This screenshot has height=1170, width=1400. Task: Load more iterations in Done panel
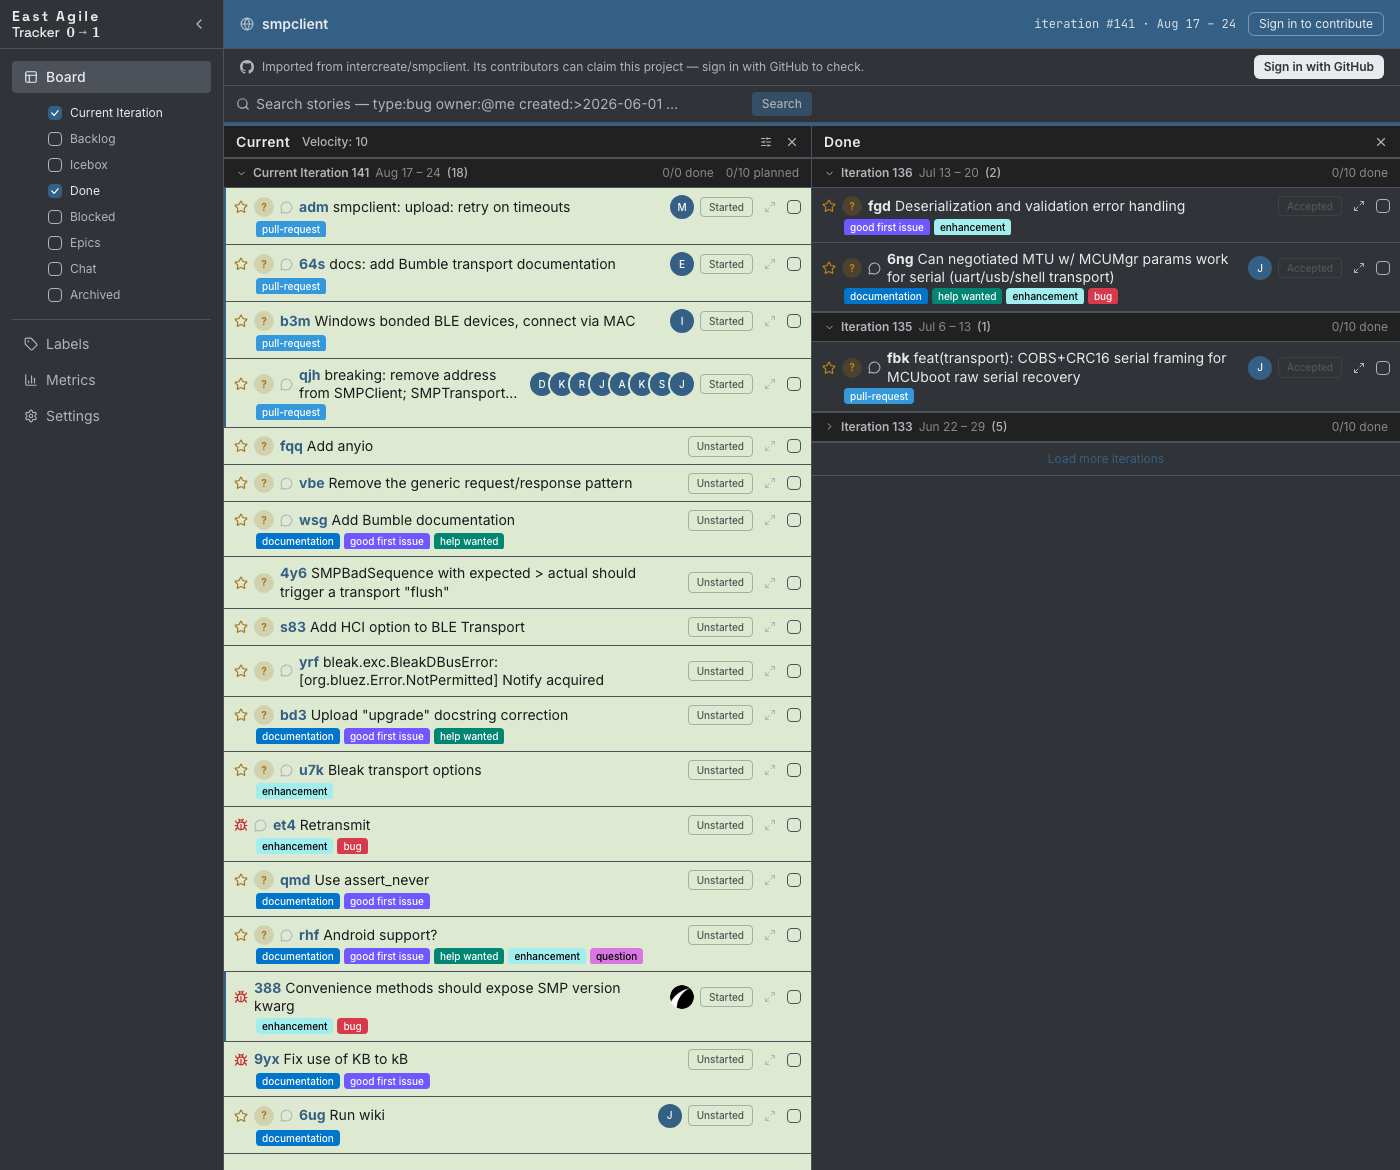tap(1106, 459)
